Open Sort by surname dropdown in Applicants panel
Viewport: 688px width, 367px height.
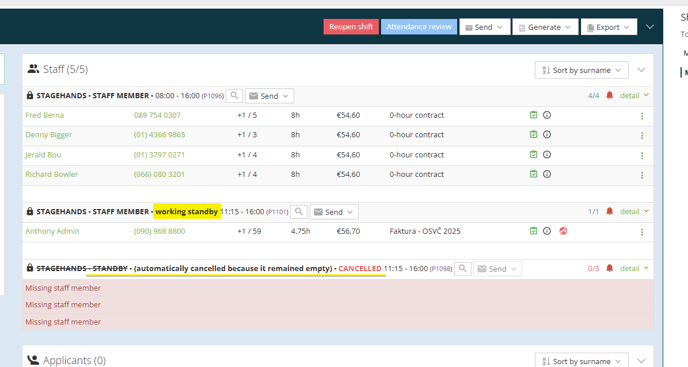581,361
